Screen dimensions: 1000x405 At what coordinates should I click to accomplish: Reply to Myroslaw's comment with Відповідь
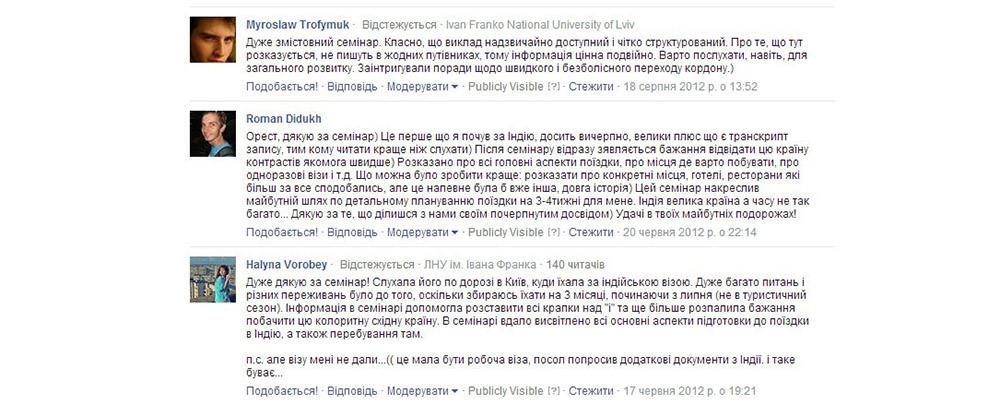352,87
